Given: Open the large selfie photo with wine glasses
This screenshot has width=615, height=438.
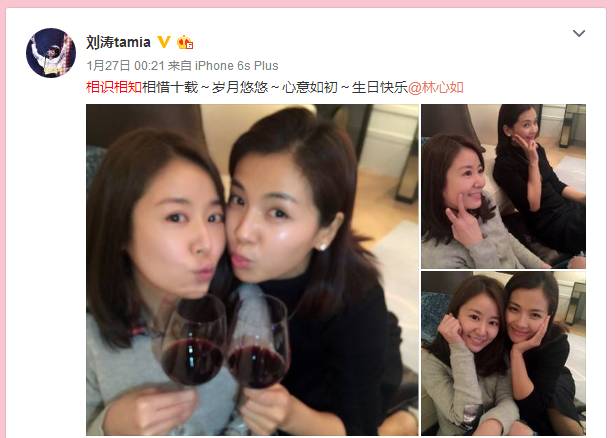Looking at the screenshot, I should click(252, 270).
